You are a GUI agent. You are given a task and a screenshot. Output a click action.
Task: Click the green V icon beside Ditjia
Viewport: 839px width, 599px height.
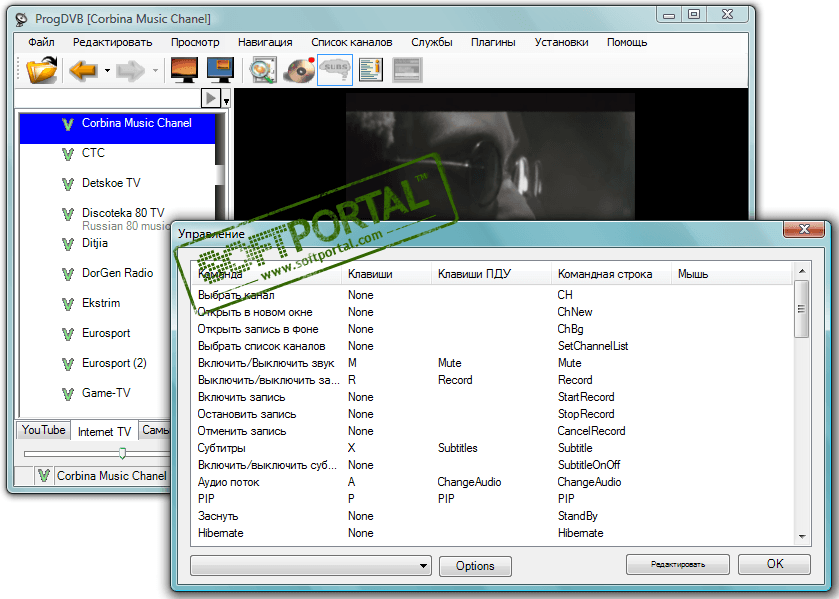click(x=67, y=244)
